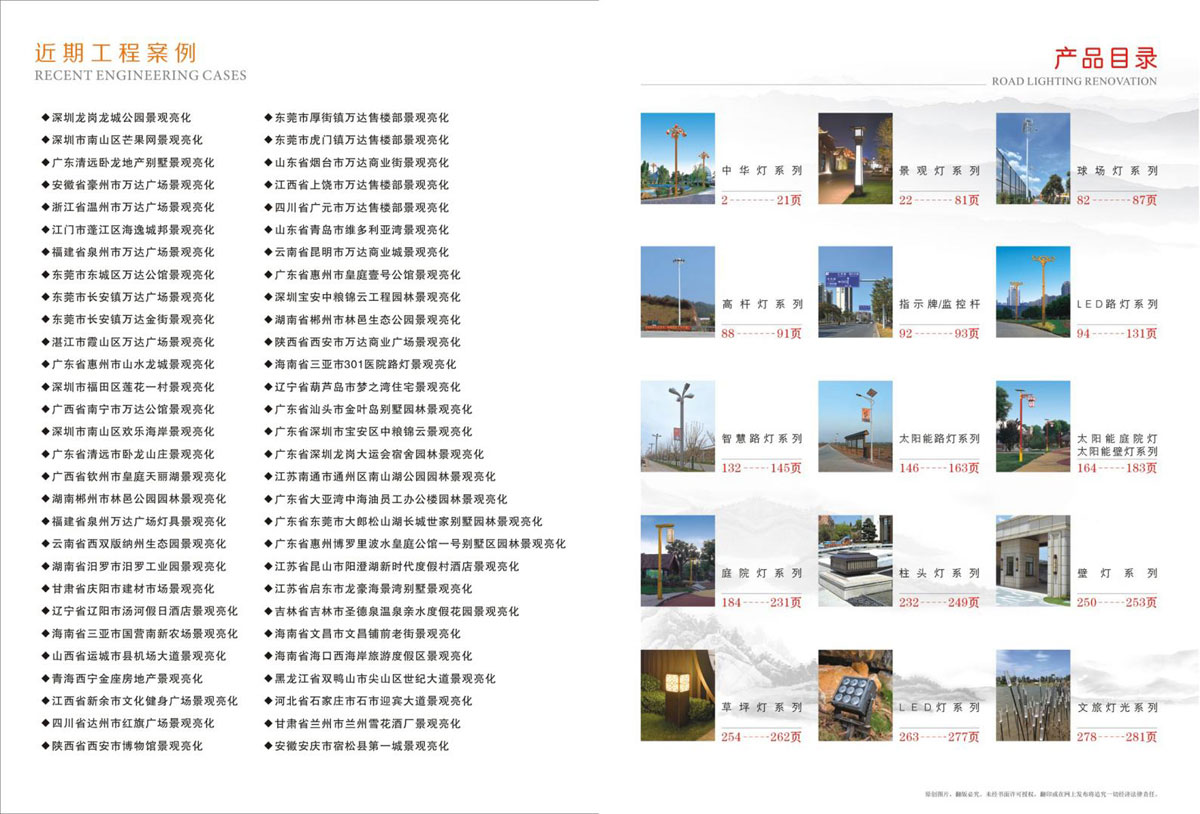Click the LED路灯系列 text label
The image size is (1200, 814).
(x=1117, y=304)
